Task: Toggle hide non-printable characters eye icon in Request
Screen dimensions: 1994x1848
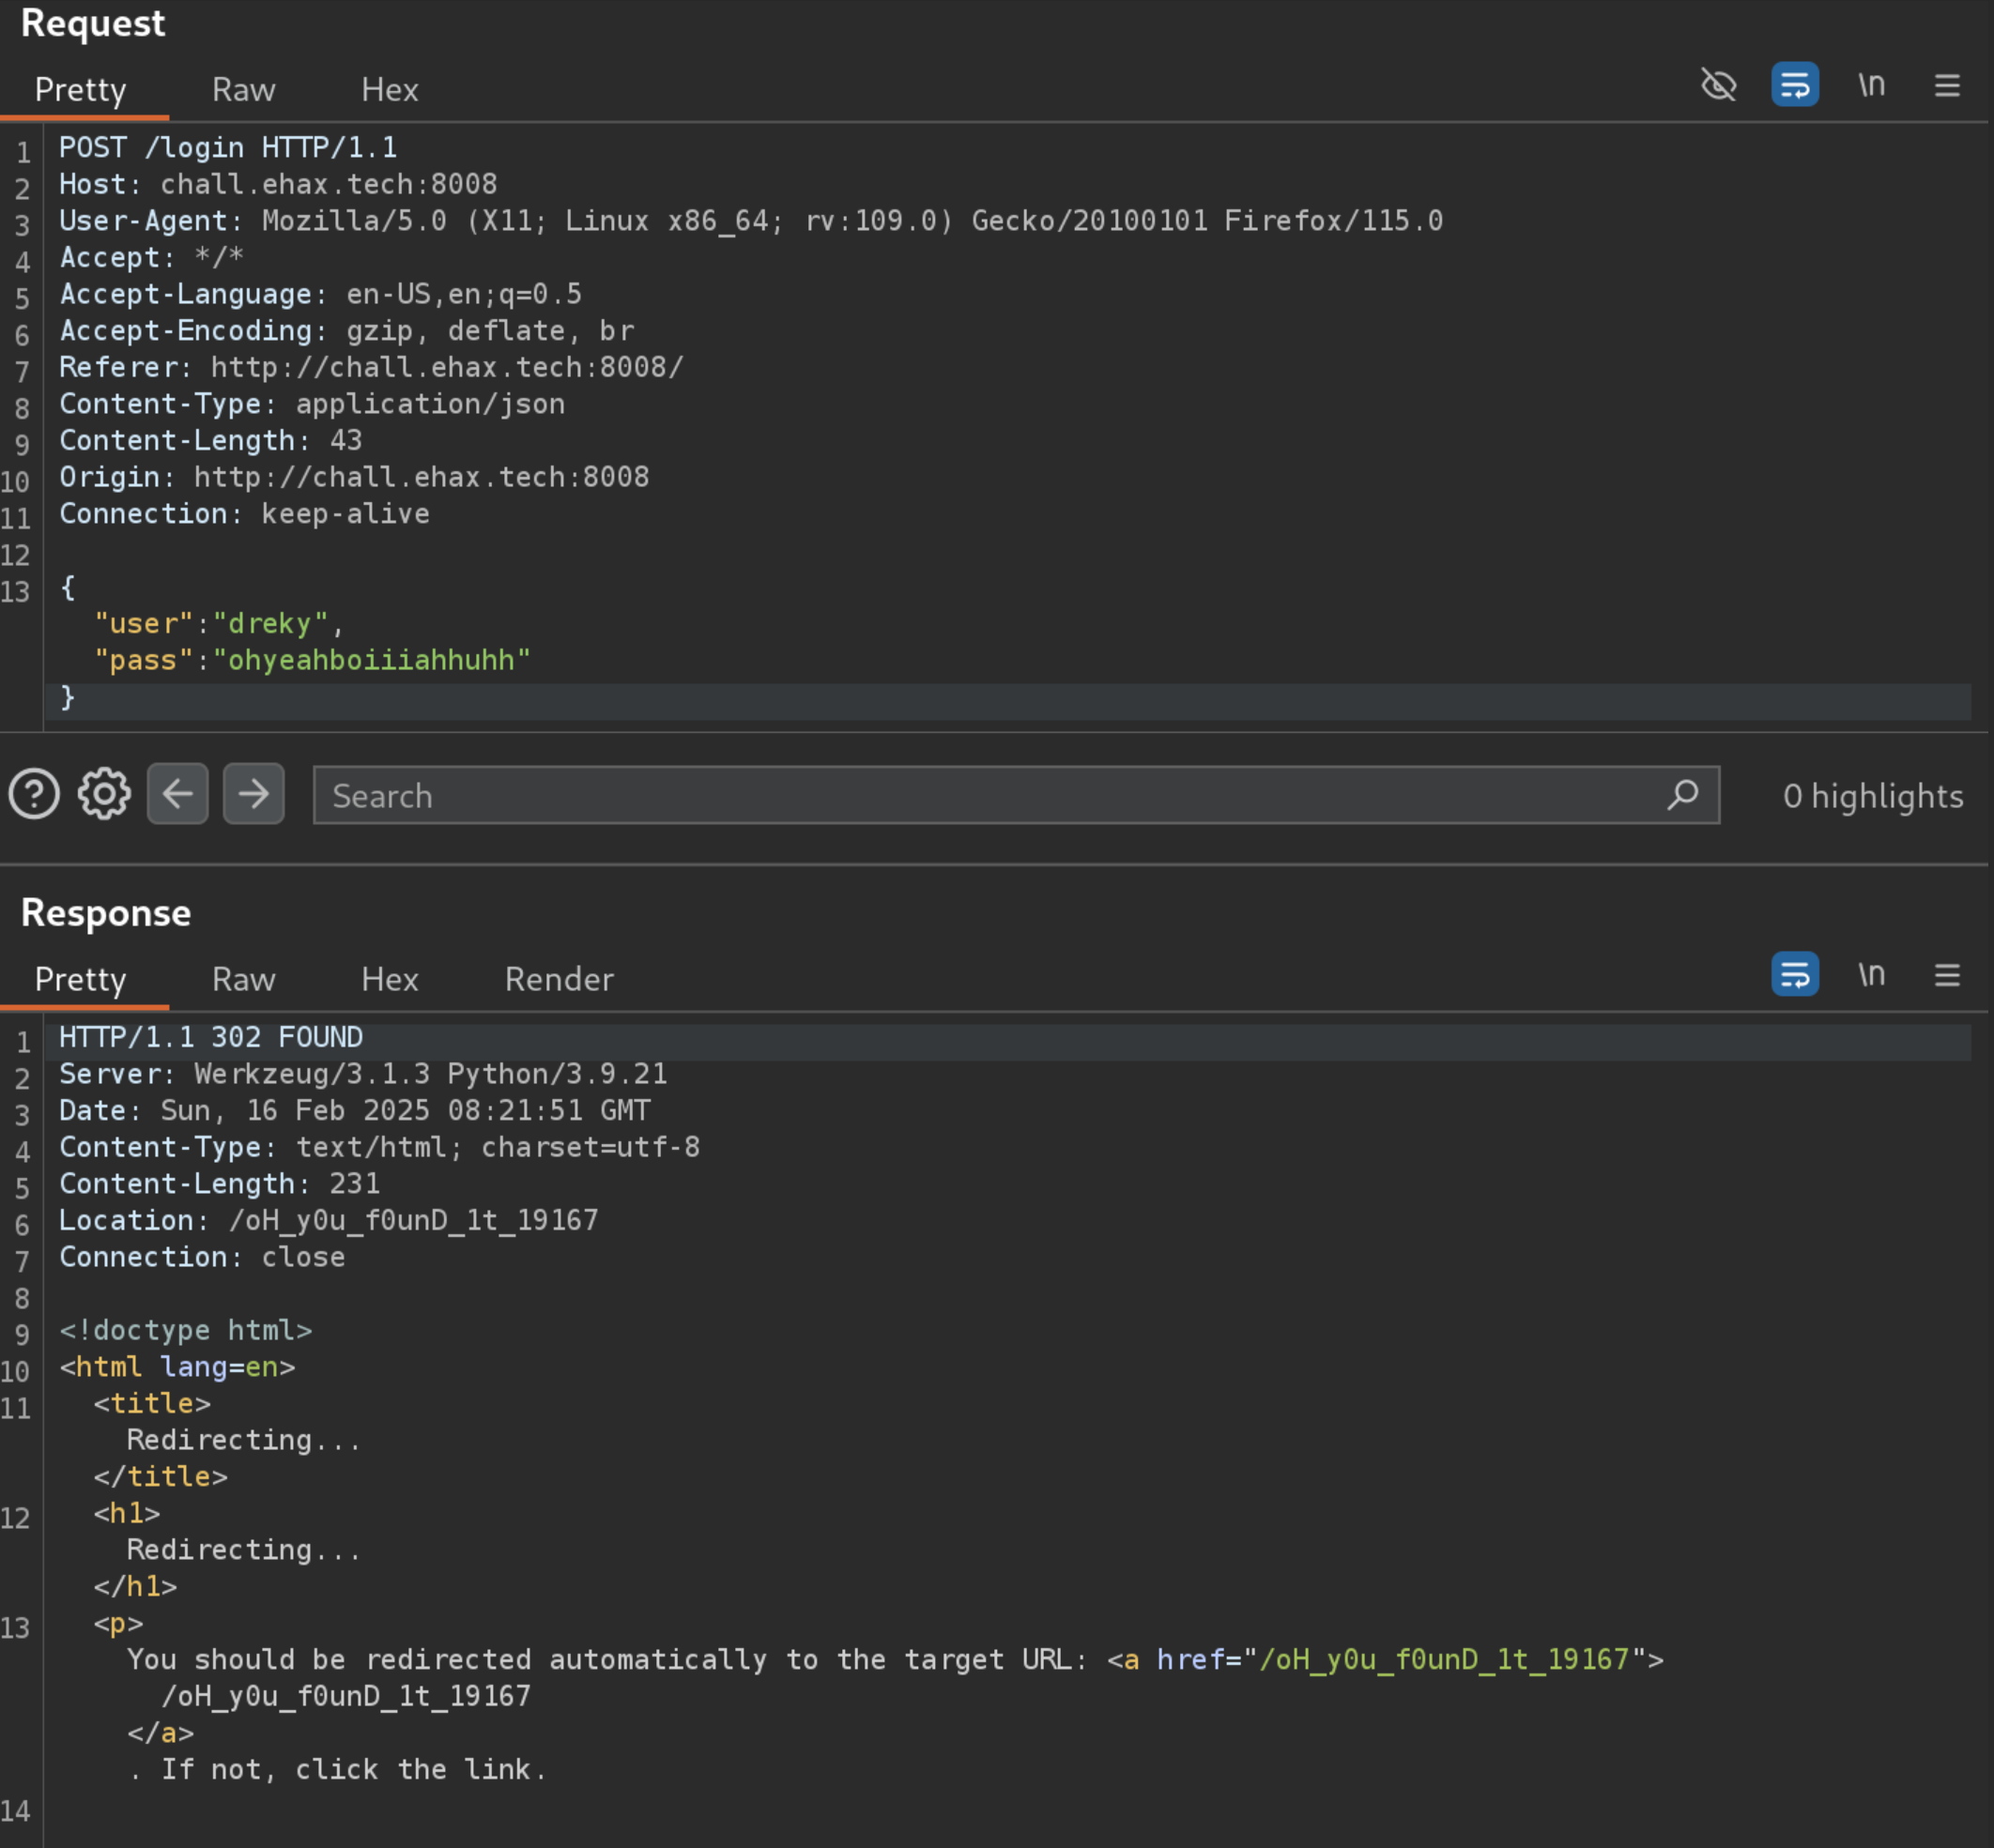Action: pos(1718,85)
